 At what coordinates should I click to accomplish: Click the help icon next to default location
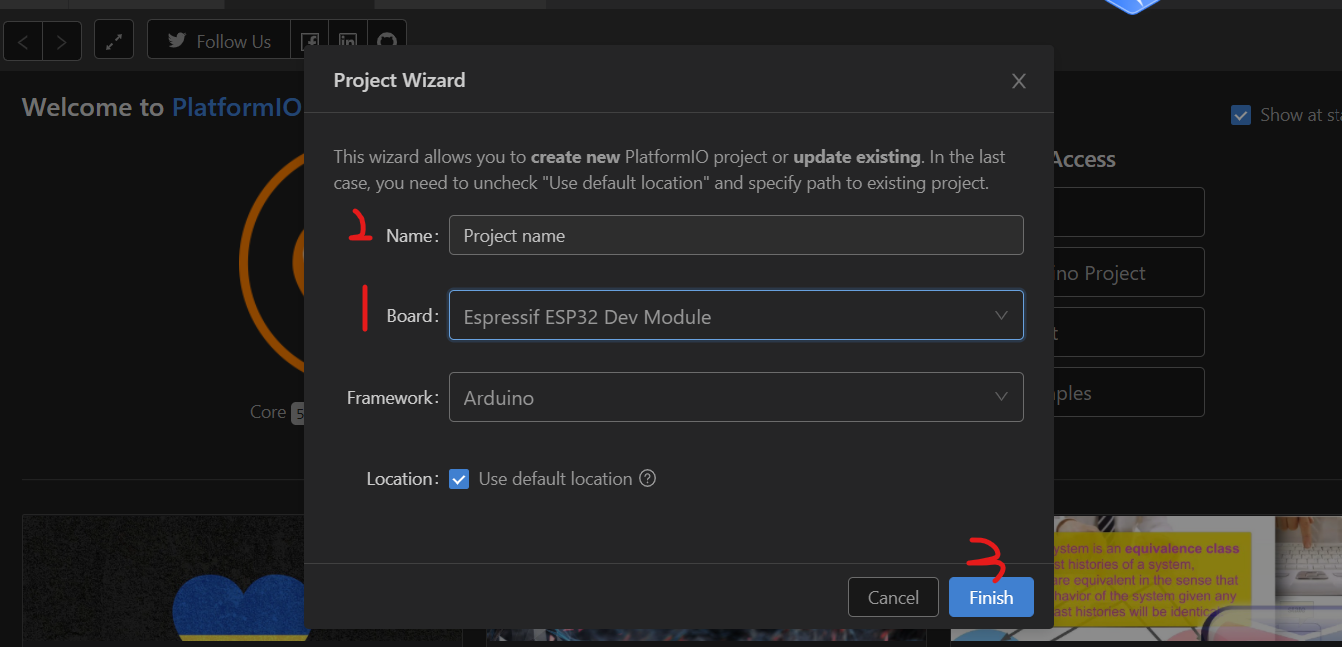point(647,478)
